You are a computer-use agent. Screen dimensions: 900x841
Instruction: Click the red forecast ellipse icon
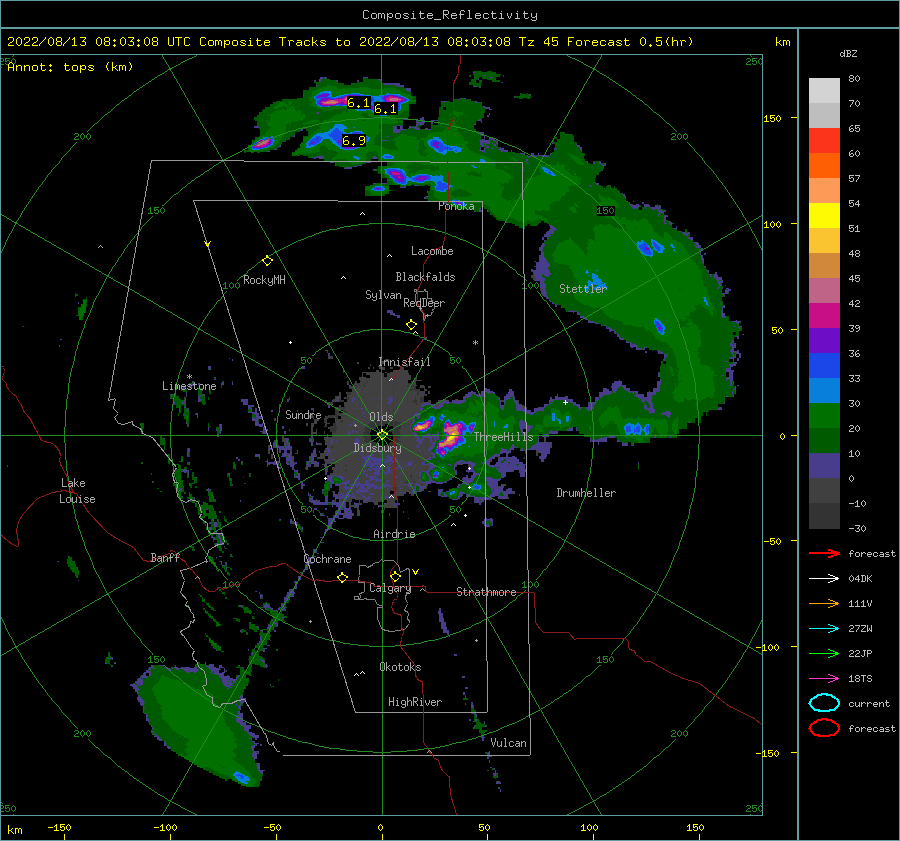pyautogui.click(x=824, y=728)
